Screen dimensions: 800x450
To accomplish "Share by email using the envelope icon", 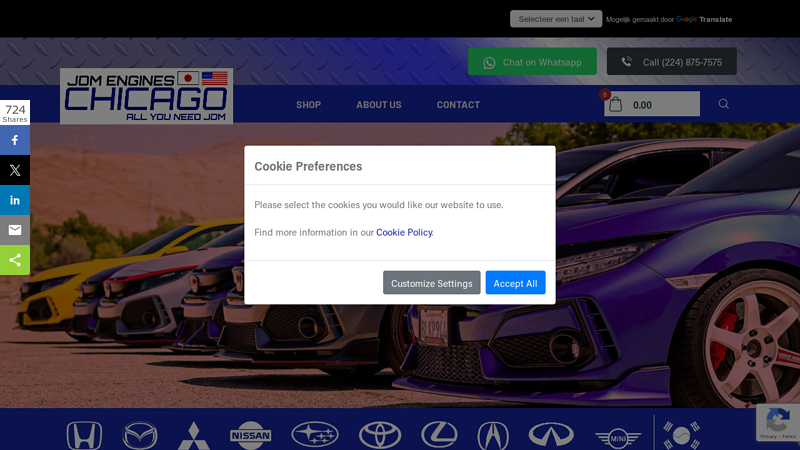I will (x=15, y=230).
